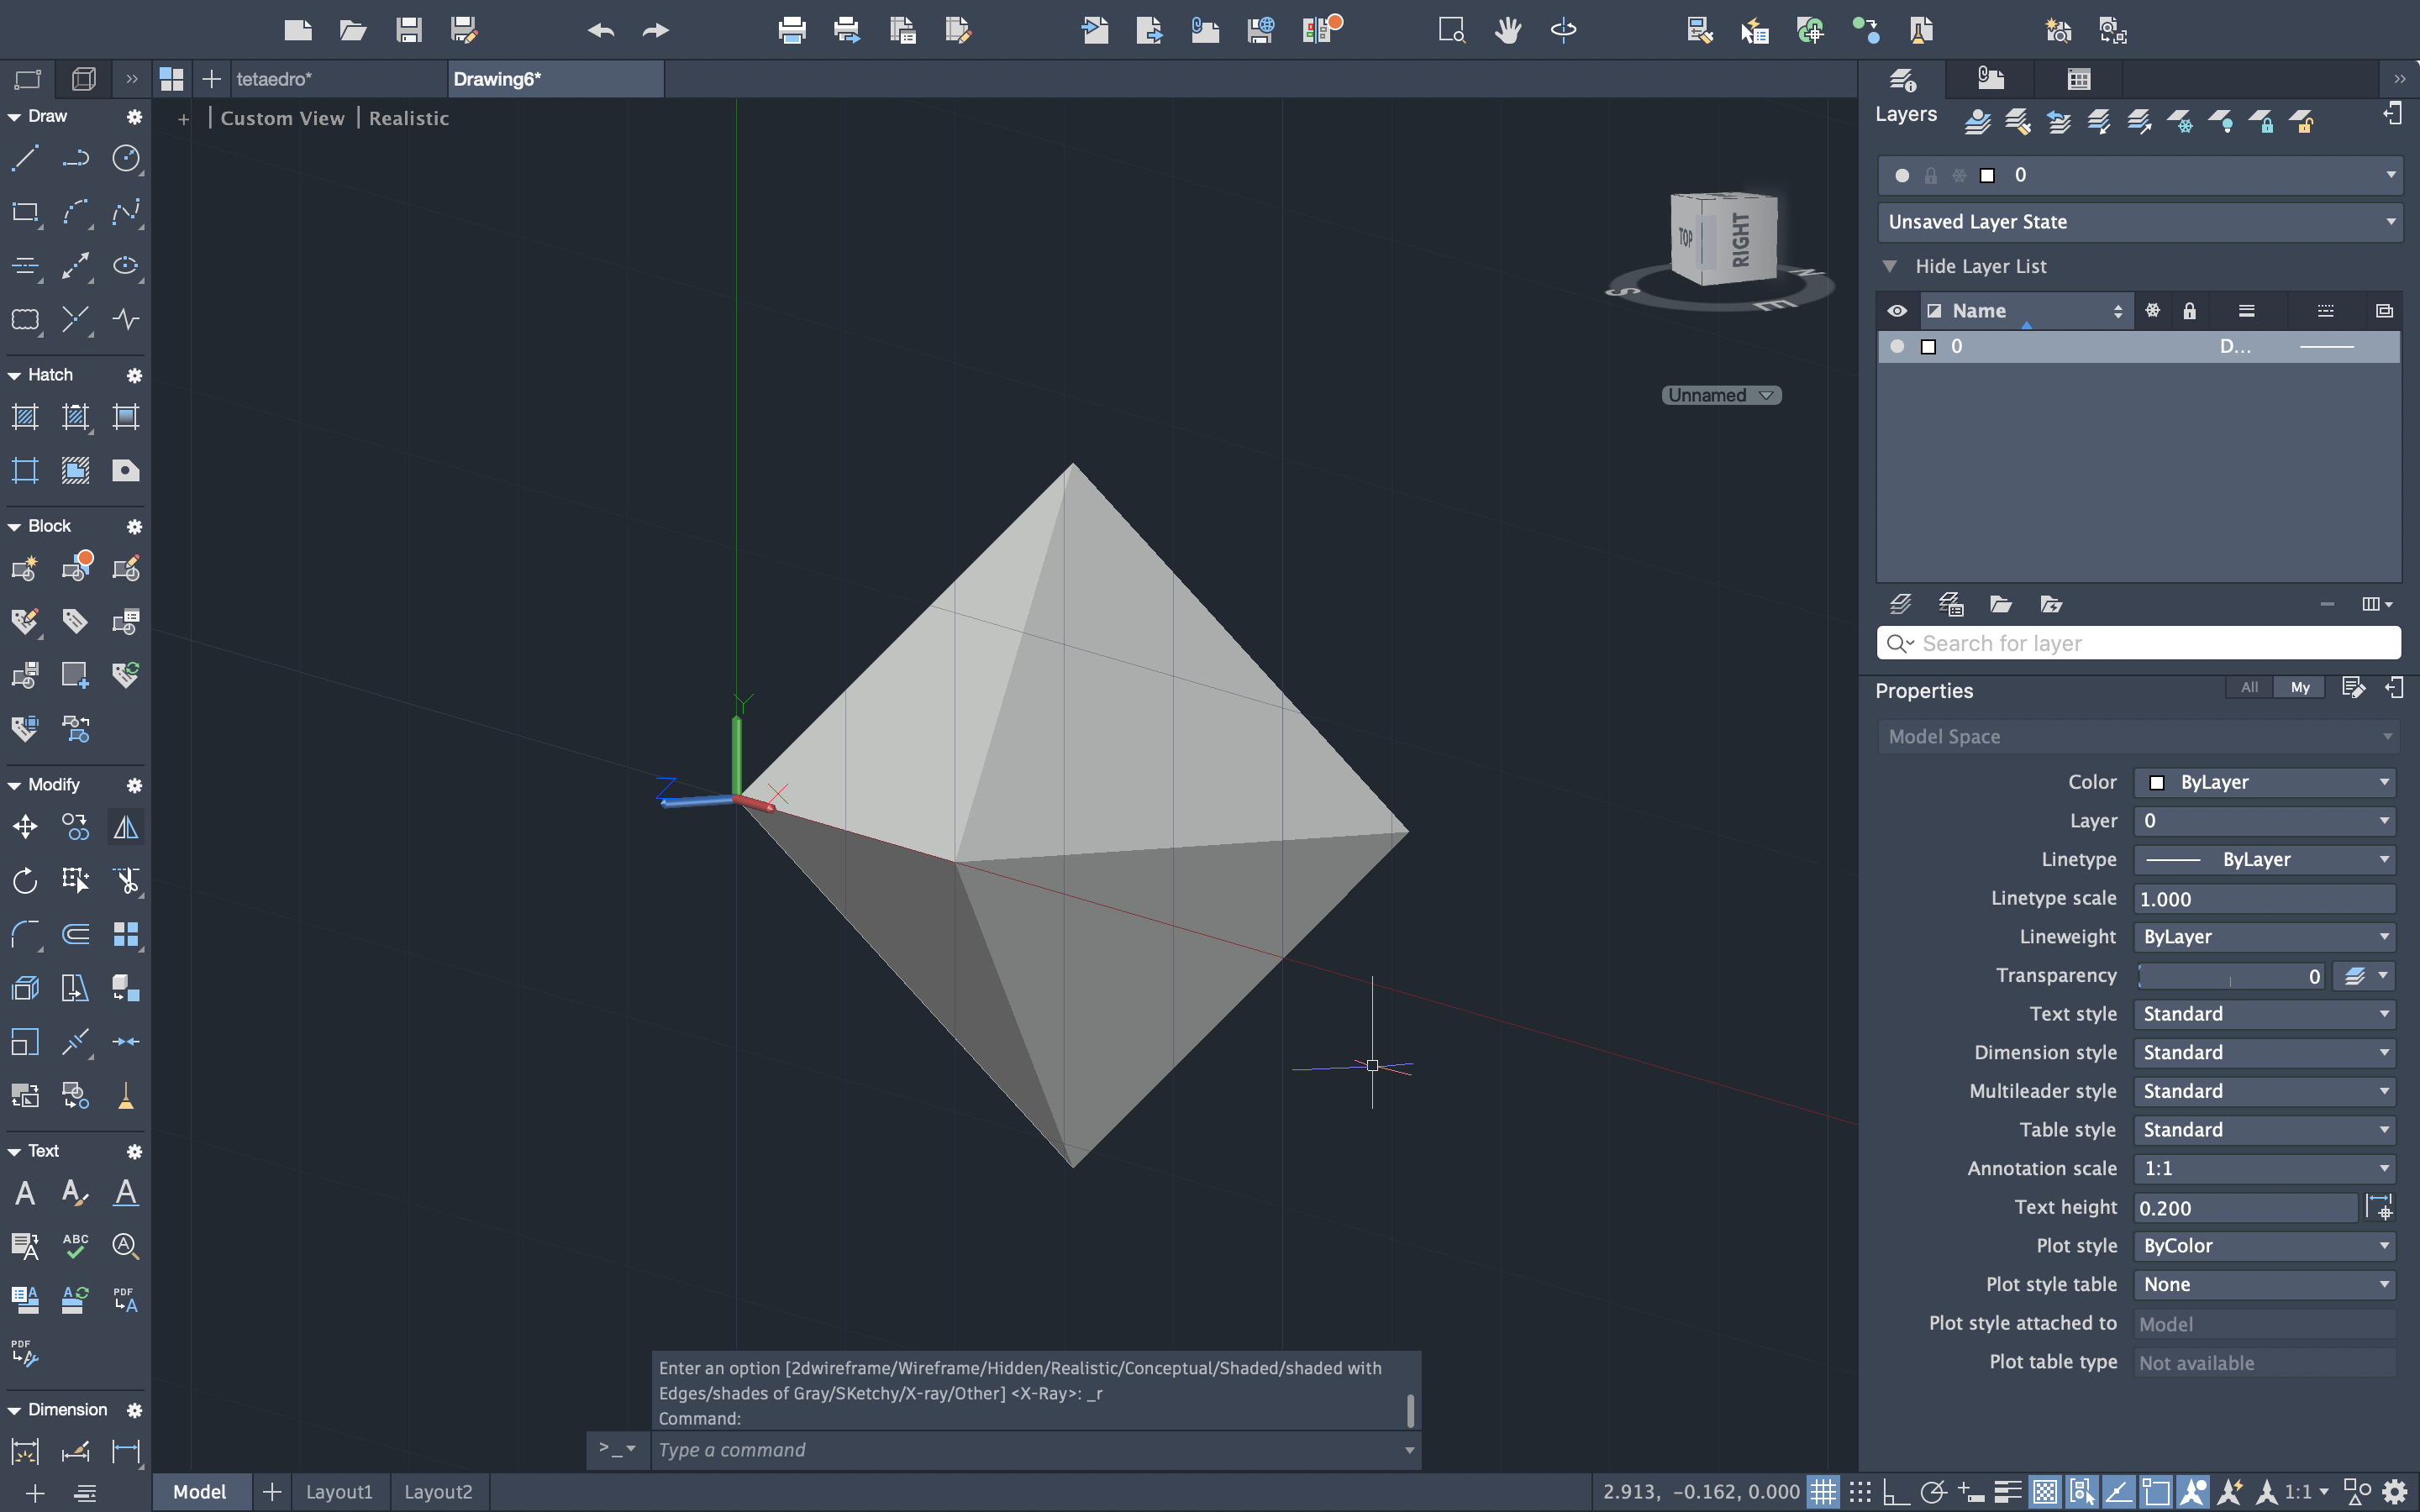Add a new layout with plus button
2420x1512 pixels.
coord(272,1492)
